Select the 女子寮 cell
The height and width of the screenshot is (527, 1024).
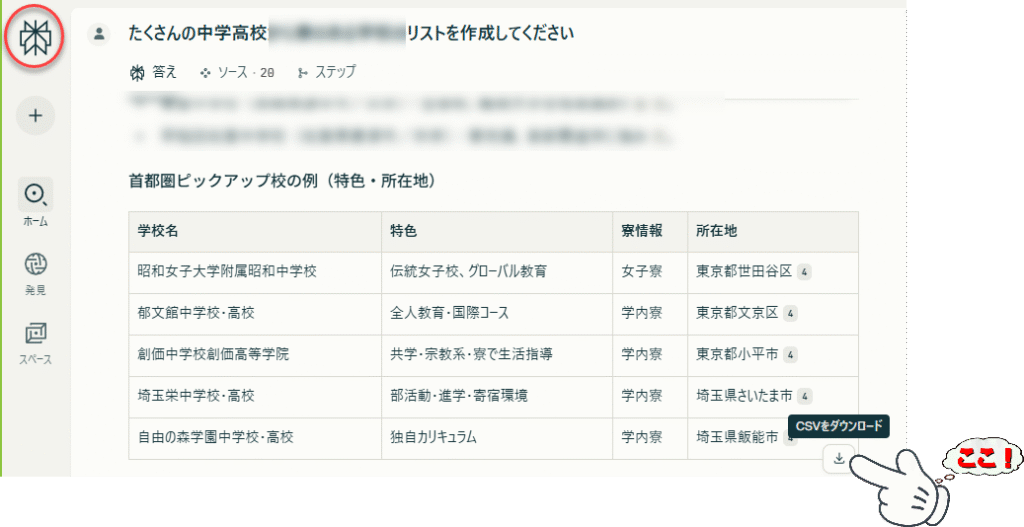[650, 272]
